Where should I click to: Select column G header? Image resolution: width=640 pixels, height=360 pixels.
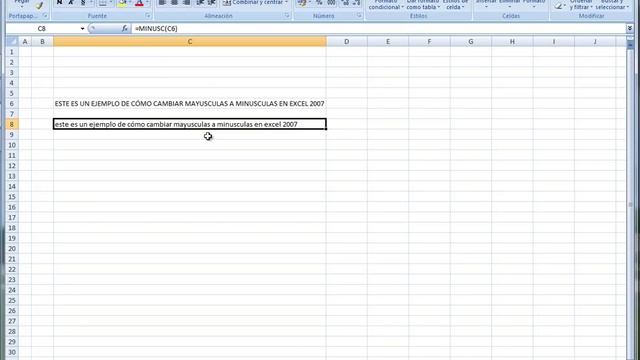[x=471, y=42]
